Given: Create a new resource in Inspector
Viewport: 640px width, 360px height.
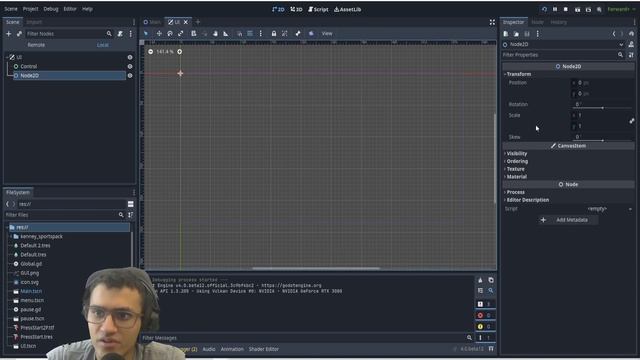Looking at the screenshot, I should (x=506, y=34).
